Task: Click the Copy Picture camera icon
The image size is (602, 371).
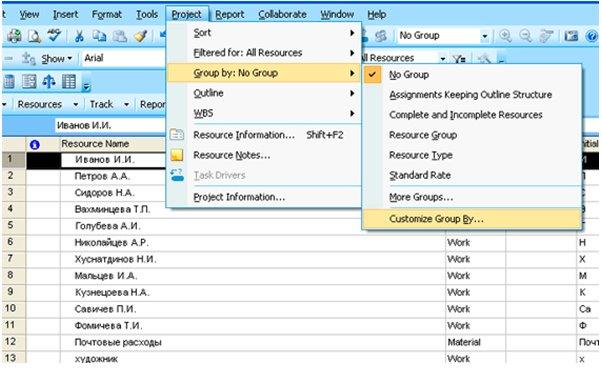Action: pyautogui.click(x=571, y=36)
